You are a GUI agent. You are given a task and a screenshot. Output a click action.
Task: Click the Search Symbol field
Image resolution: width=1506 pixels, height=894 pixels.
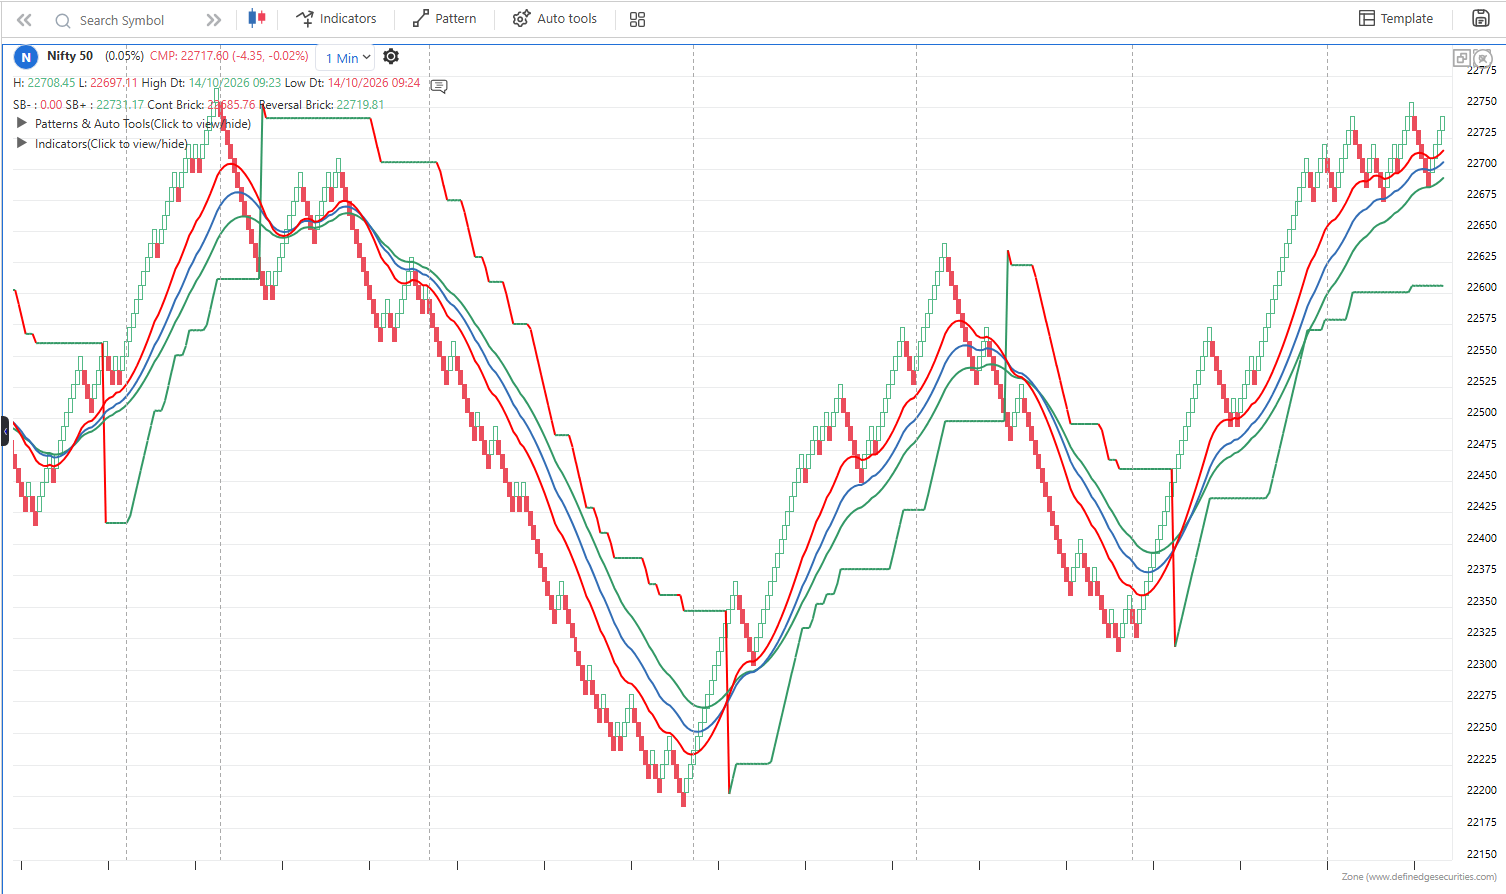point(121,20)
